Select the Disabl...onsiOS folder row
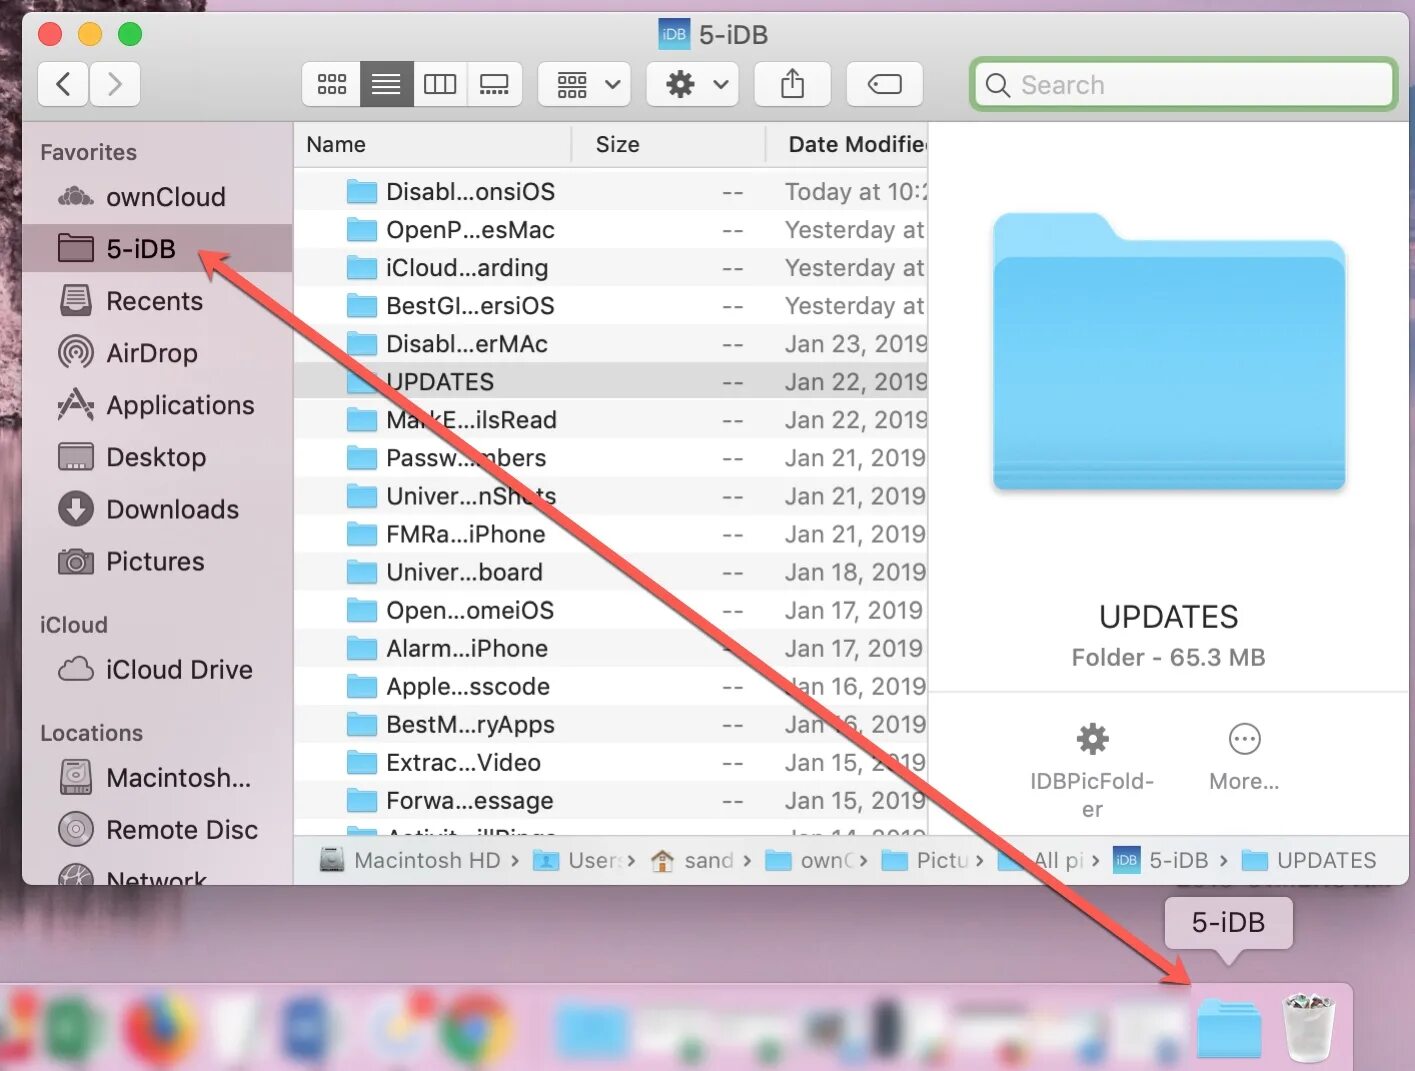Image resolution: width=1415 pixels, height=1071 pixels. tap(611, 191)
